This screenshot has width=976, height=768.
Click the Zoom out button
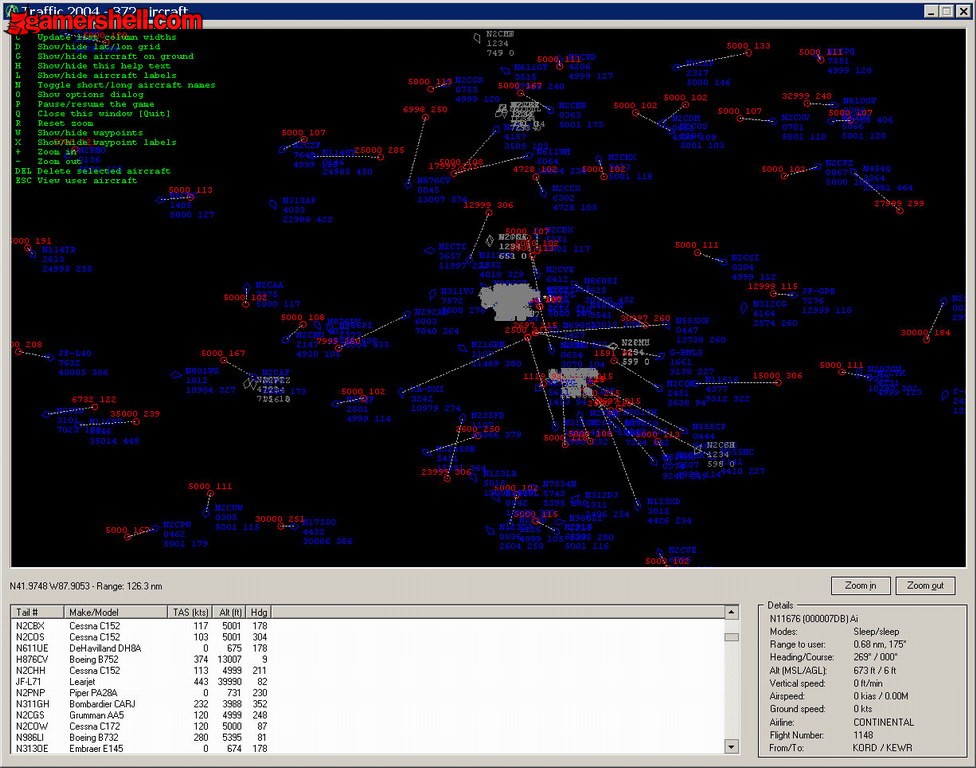(x=925, y=586)
